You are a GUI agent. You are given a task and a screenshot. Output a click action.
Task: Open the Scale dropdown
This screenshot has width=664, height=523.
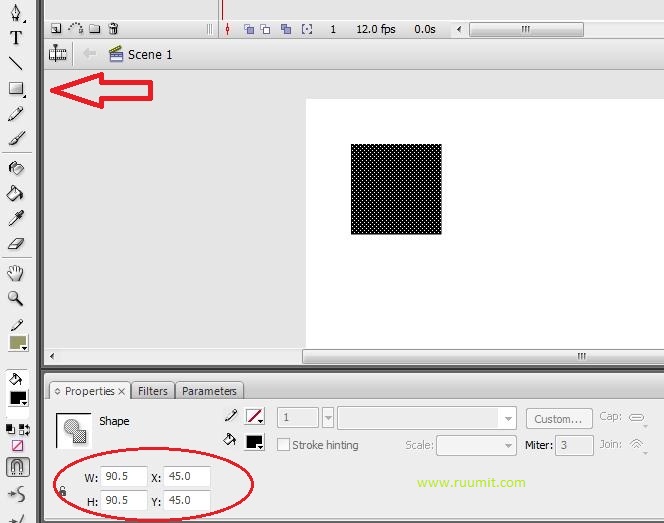click(x=476, y=446)
